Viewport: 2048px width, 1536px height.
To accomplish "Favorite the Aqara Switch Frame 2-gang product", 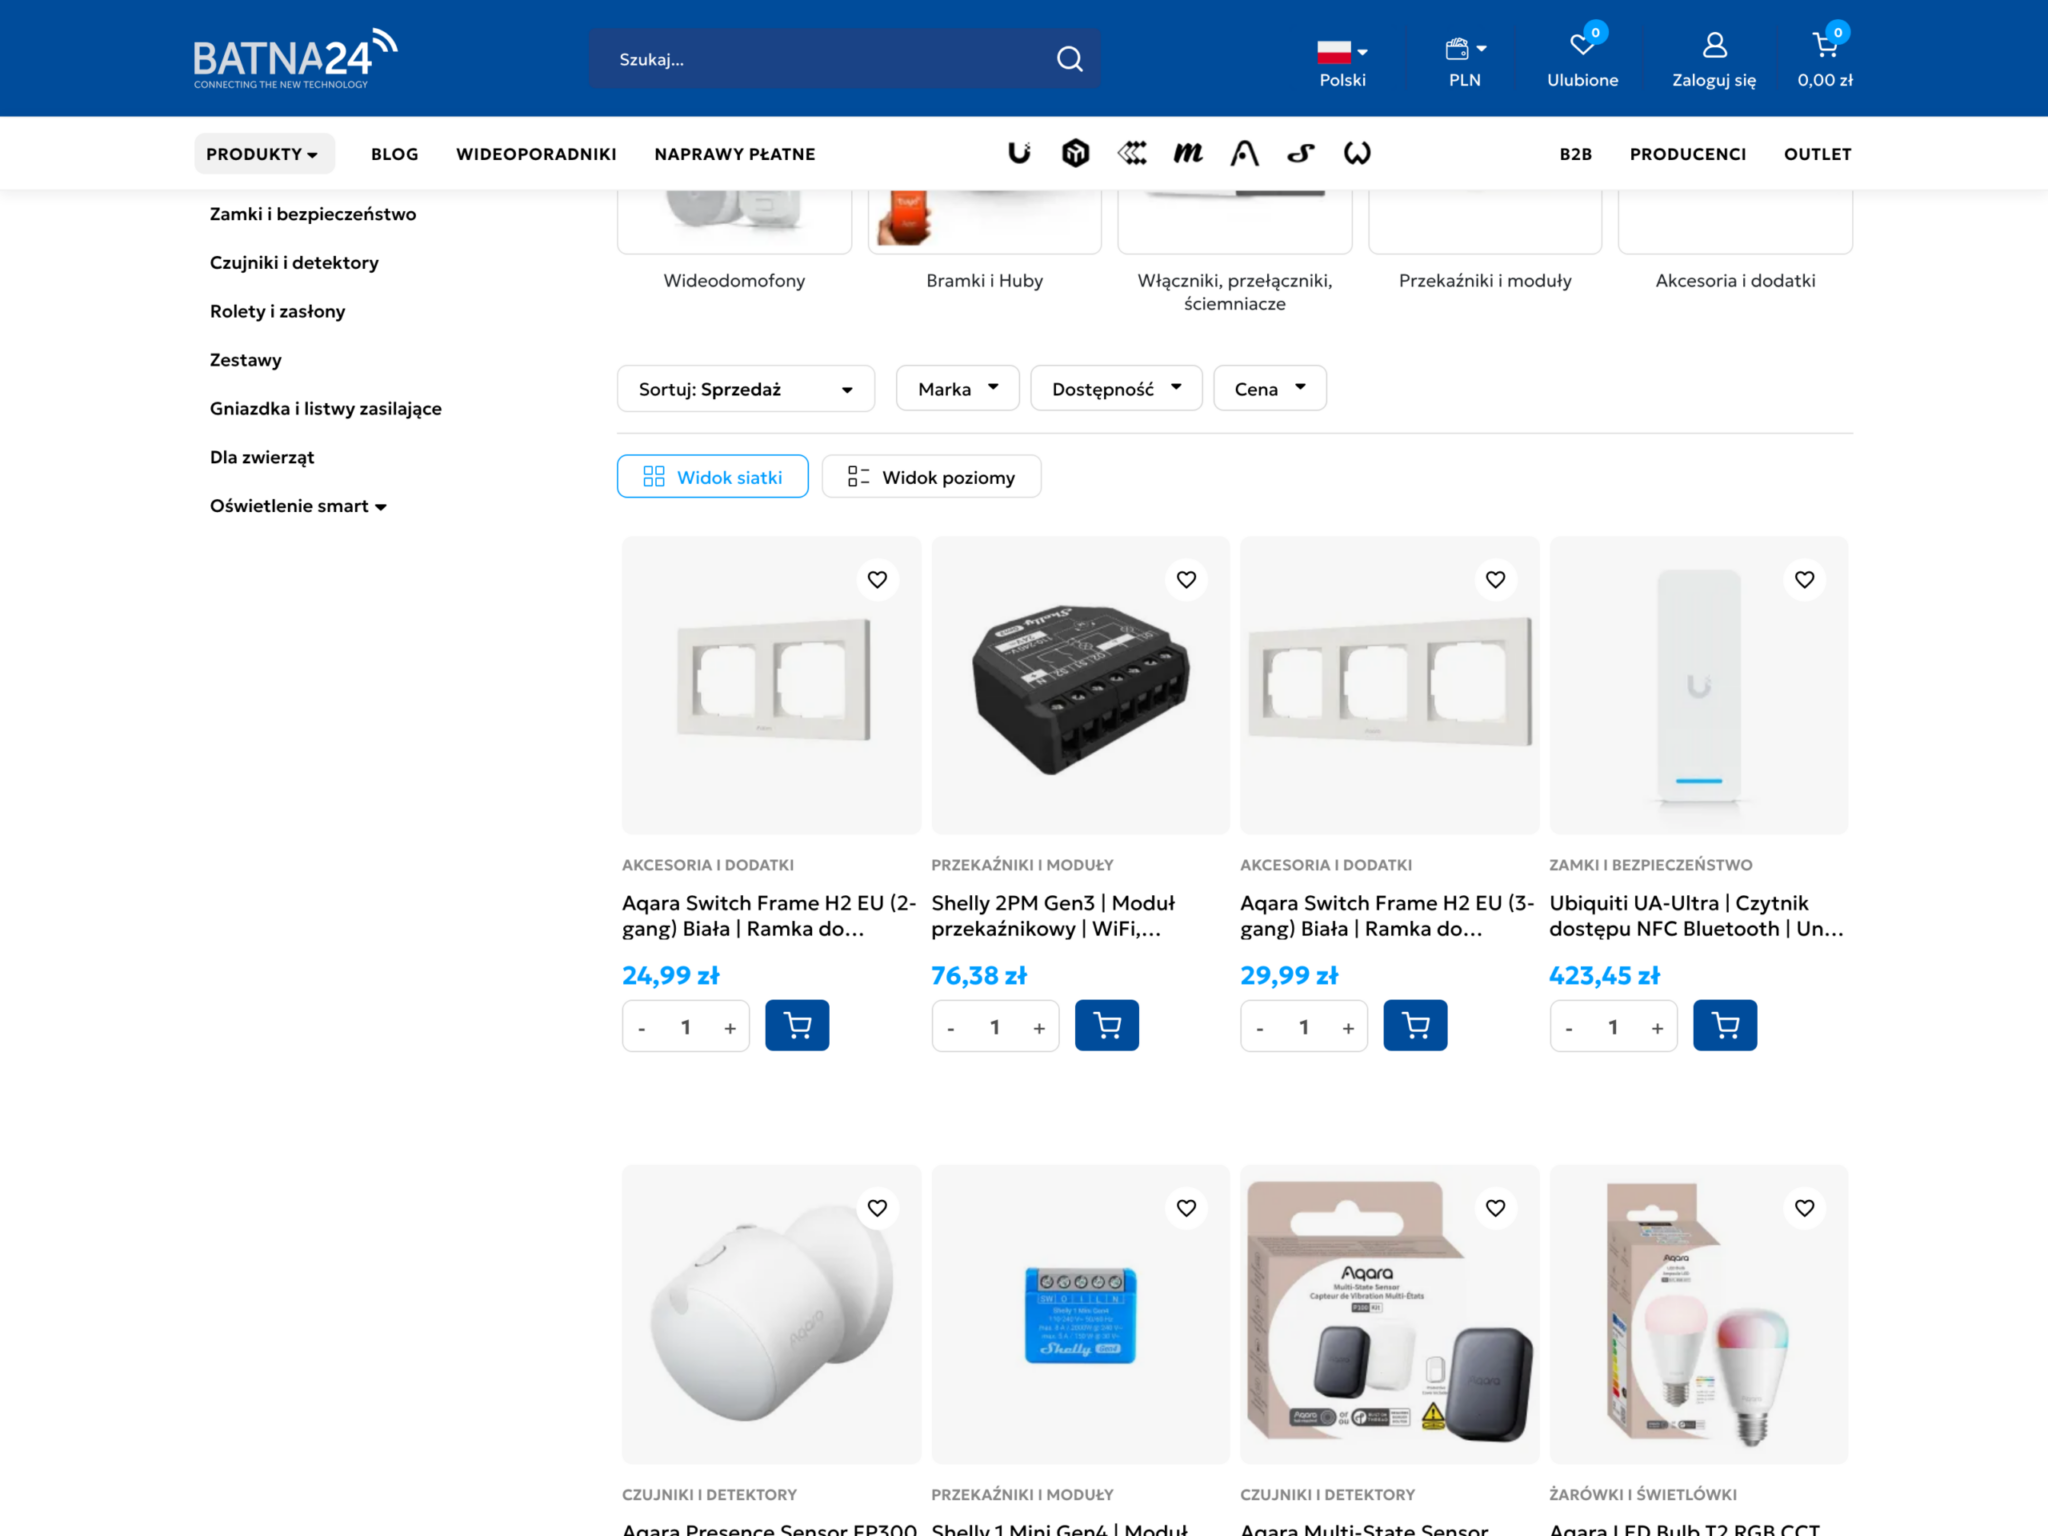I will (x=877, y=579).
